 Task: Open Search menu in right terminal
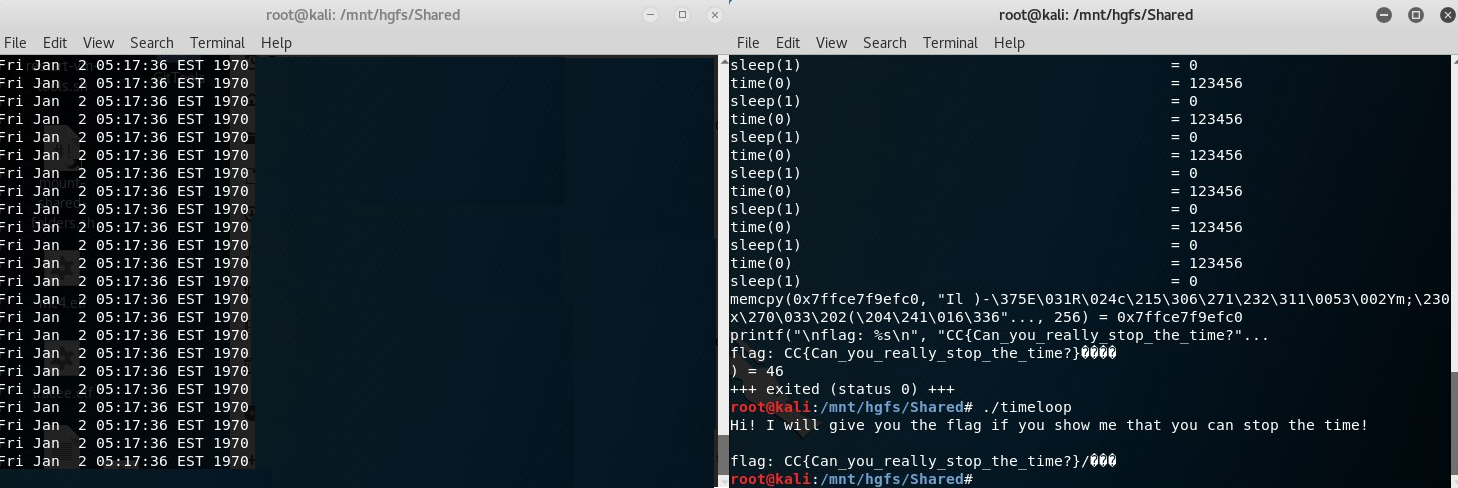coord(885,43)
